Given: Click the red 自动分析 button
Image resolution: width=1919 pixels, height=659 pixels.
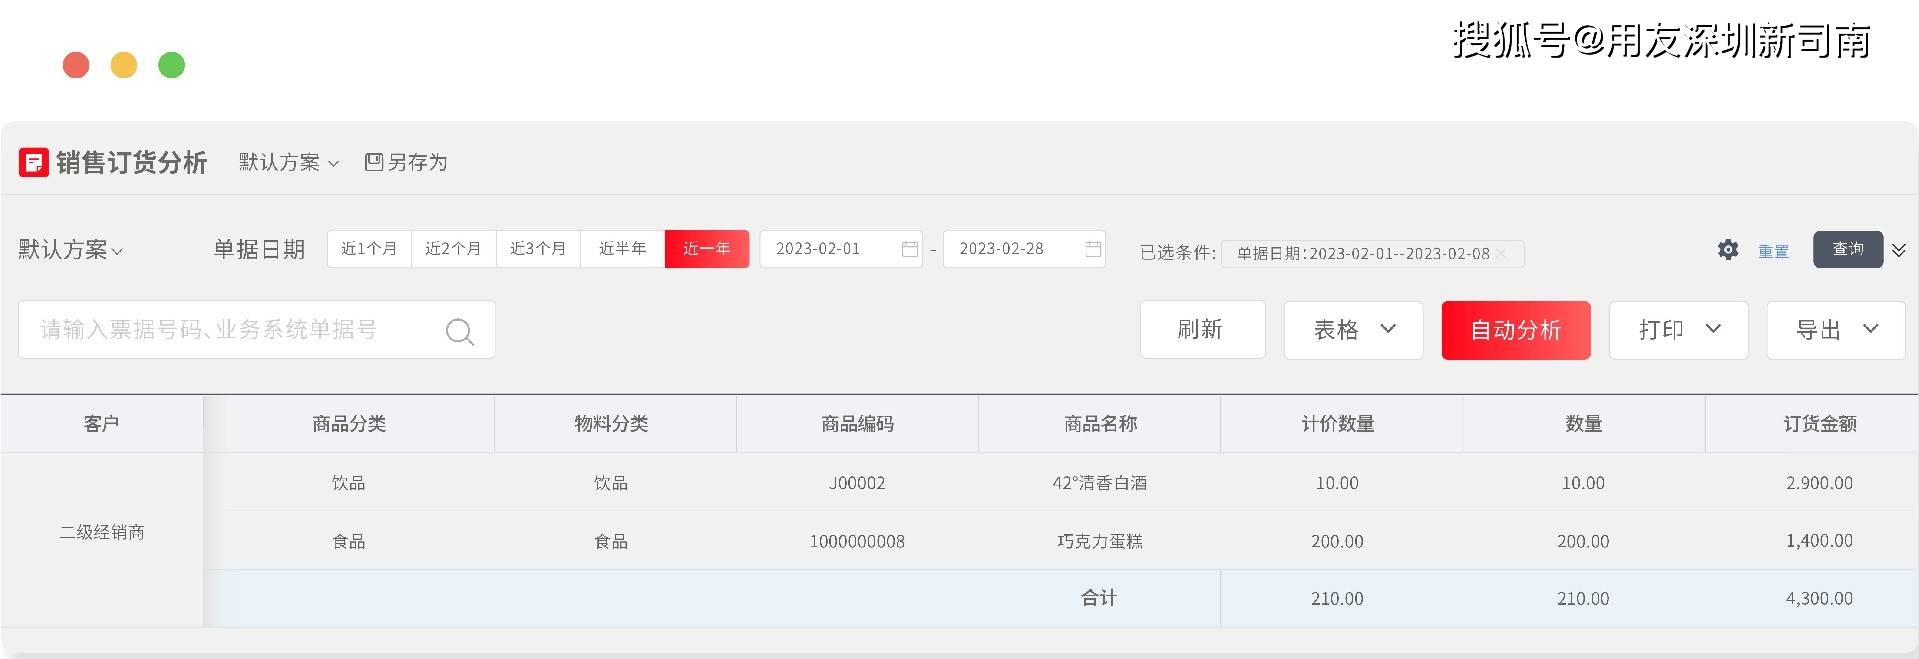Looking at the screenshot, I should 1516,330.
